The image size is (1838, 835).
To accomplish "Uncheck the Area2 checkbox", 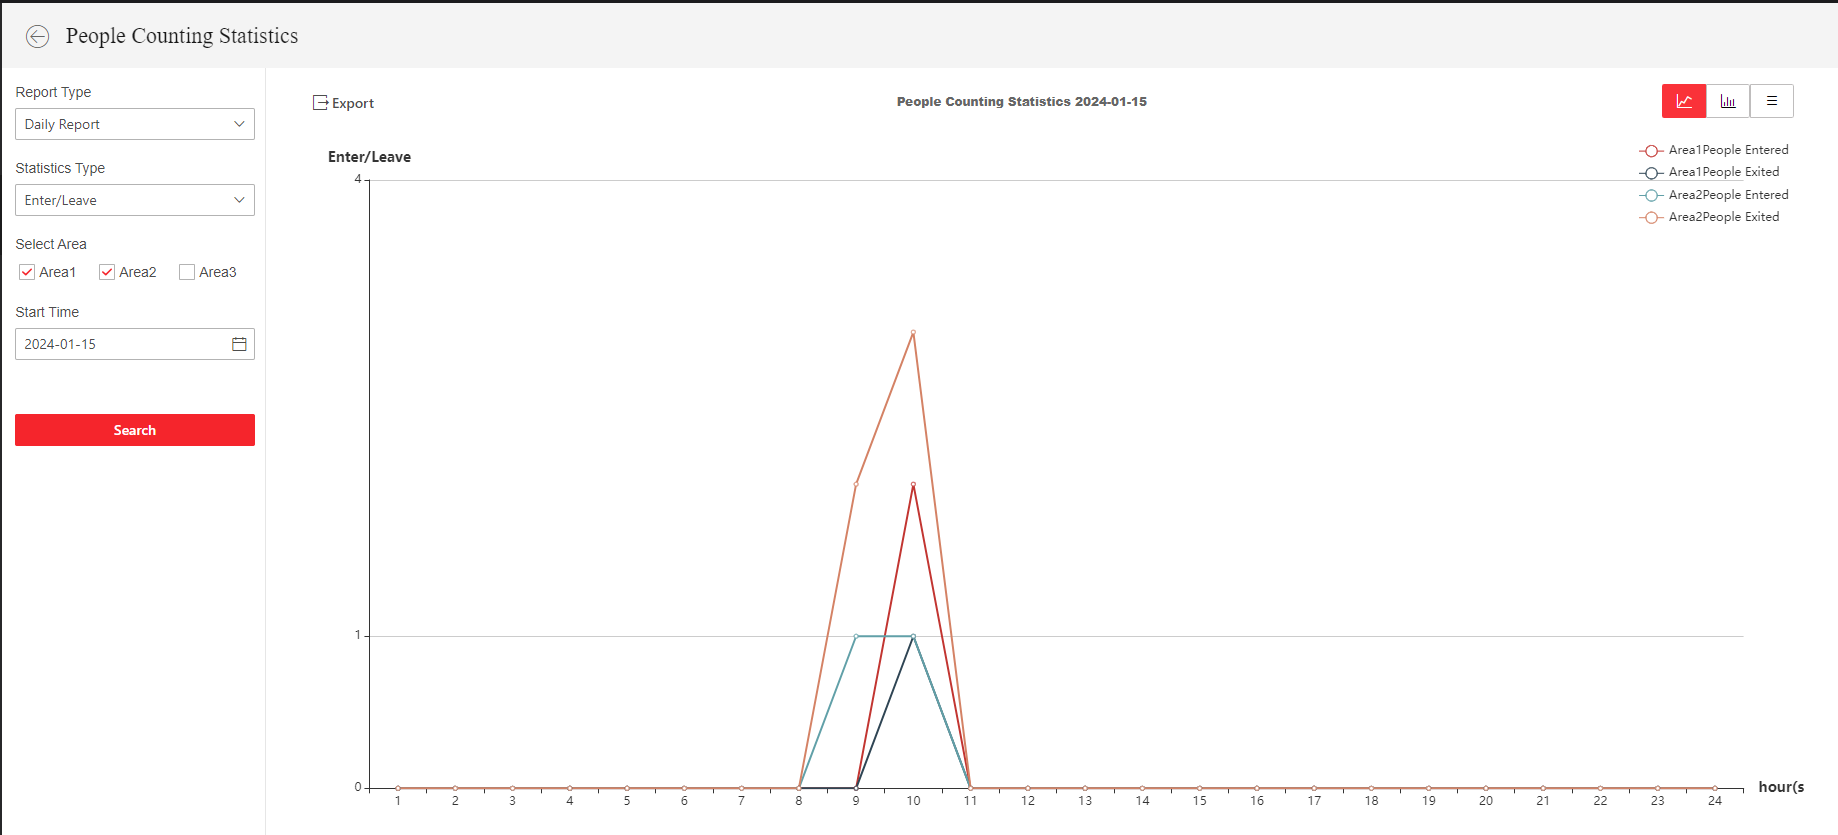I will point(107,272).
